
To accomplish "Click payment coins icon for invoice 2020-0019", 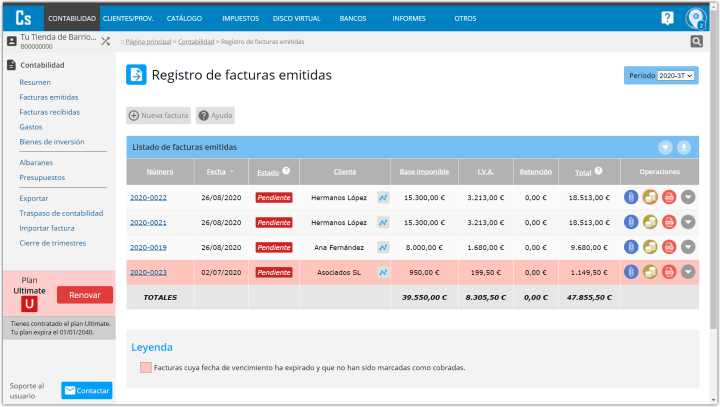I will [x=650, y=247].
